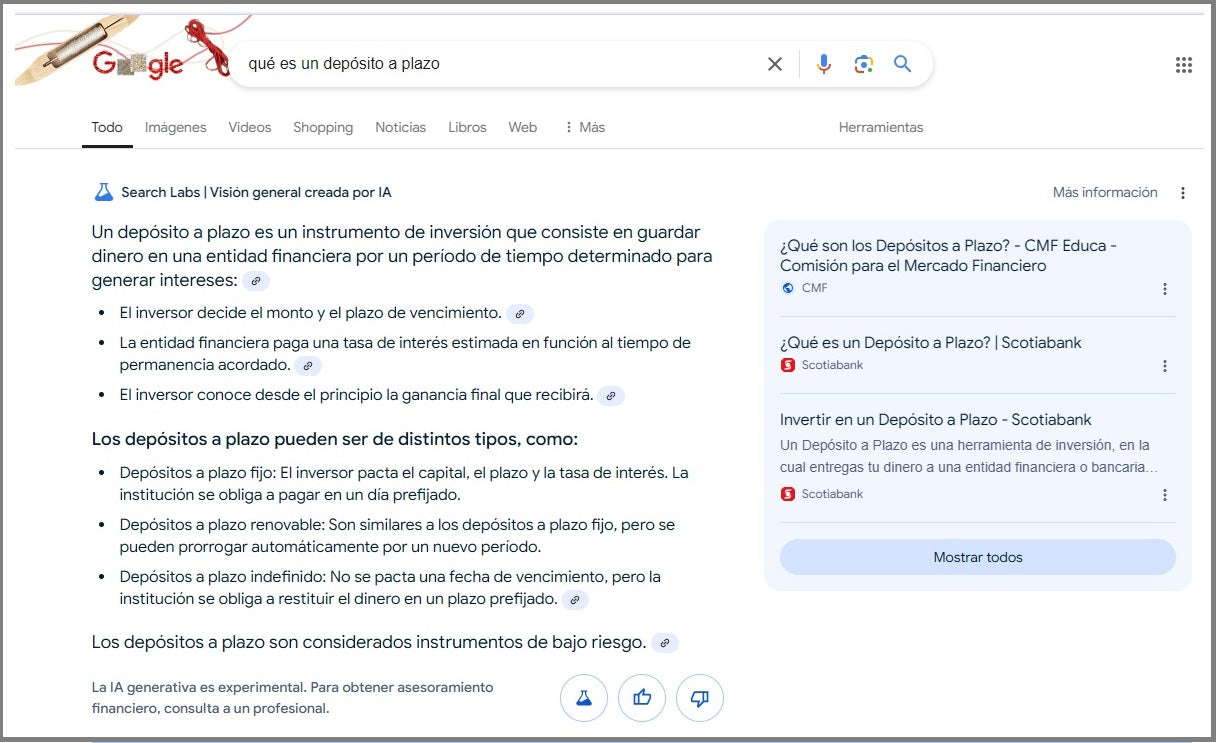Open '¿Qué es un Depósito a Plazo? | Scotiabank' link
Screen dimensions: 1216x743
pos(931,342)
